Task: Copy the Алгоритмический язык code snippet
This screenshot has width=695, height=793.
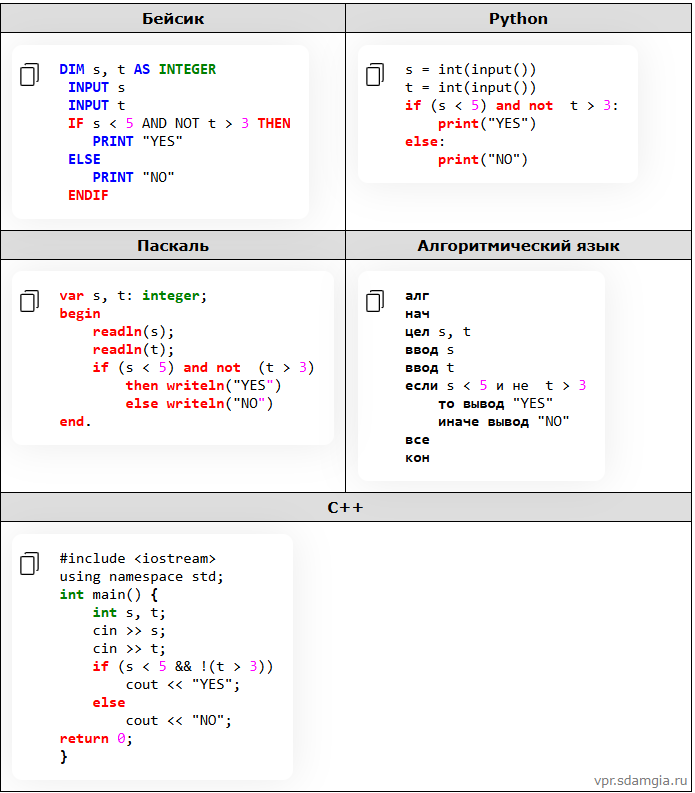Action: [375, 300]
